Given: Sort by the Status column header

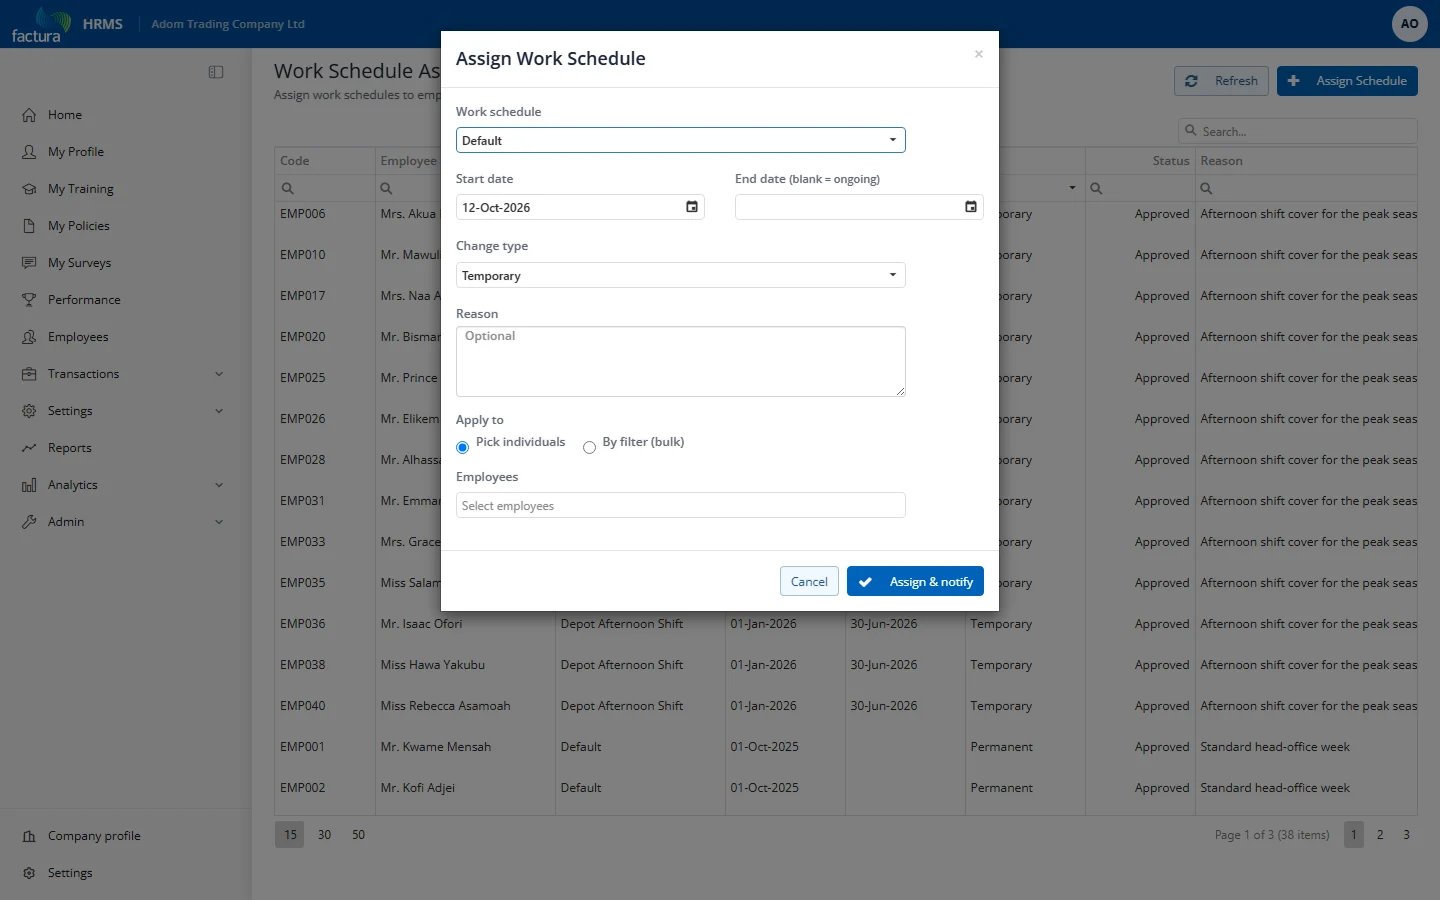Looking at the screenshot, I should coord(1140,161).
